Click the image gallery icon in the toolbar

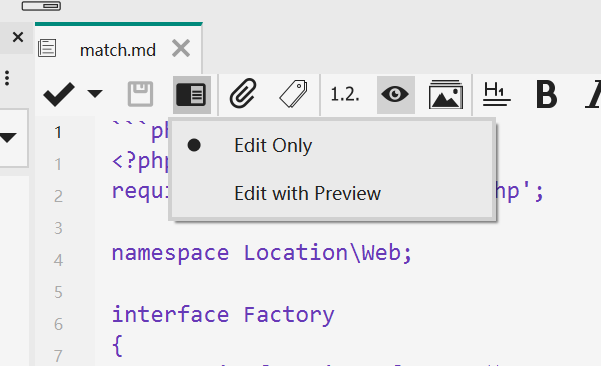[x=446, y=94]
